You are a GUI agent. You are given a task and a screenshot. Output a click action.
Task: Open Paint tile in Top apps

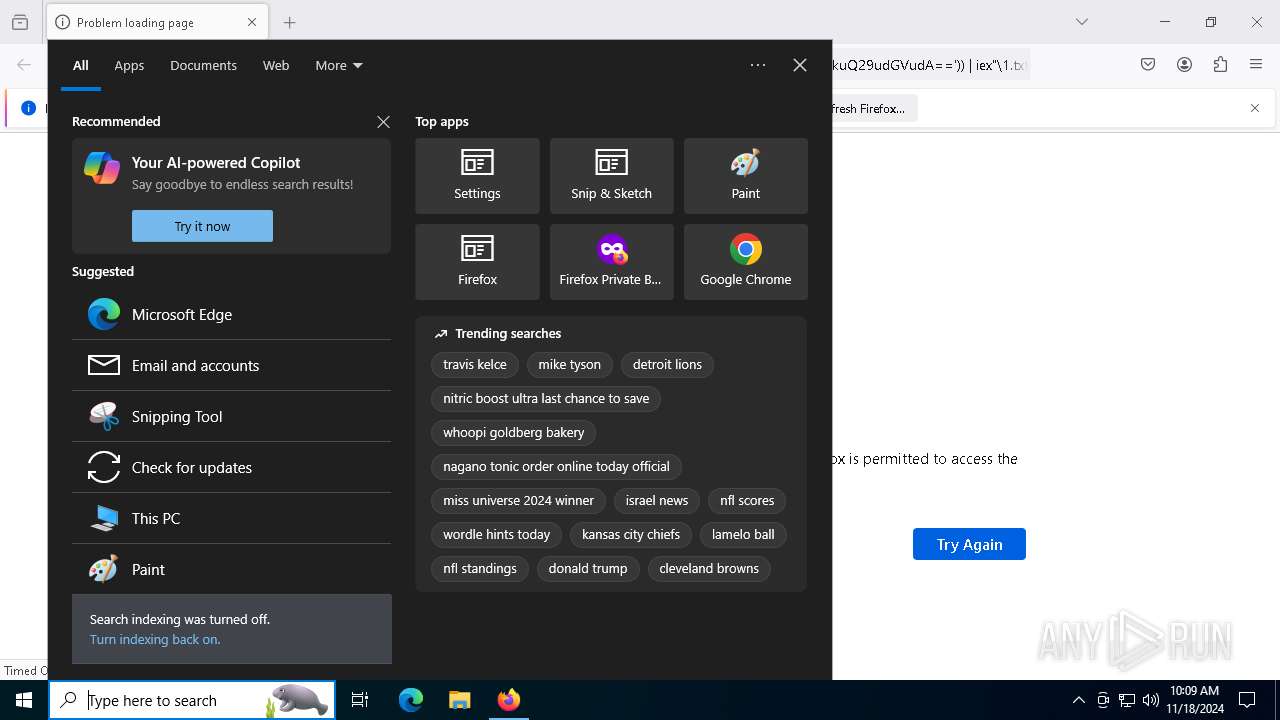click(745, 176)
